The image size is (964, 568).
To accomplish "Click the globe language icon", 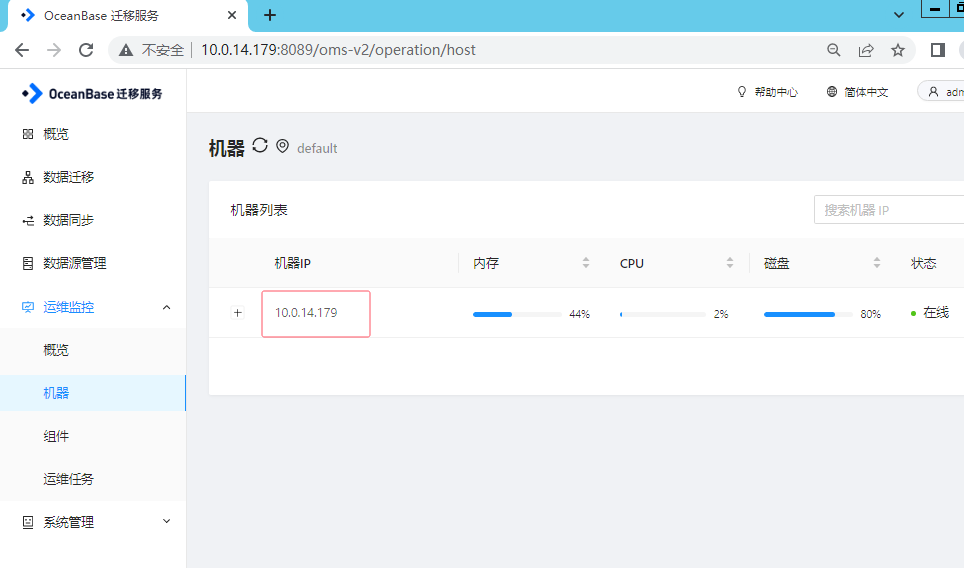I will (x=832, y=92).
